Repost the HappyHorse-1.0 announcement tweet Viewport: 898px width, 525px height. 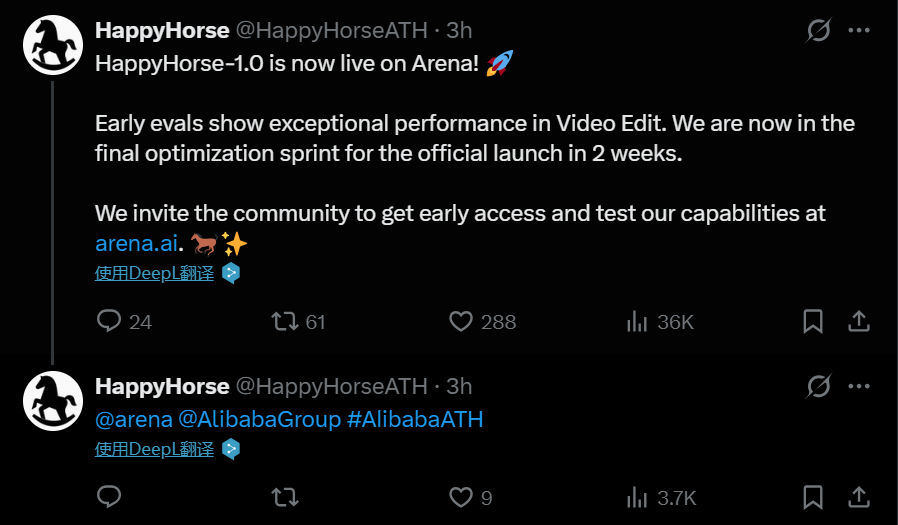pyautogui.click(x=285, y=321)
